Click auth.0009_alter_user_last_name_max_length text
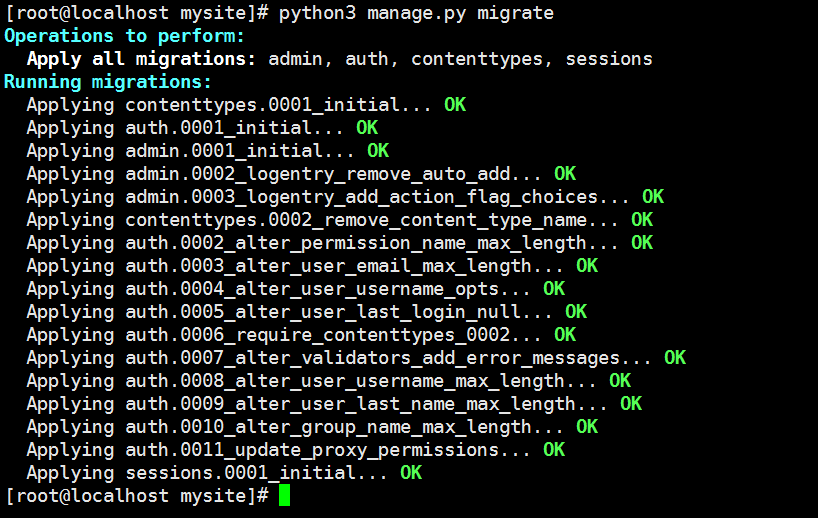This screenshot has width=818, height=518. click(351, 404)
